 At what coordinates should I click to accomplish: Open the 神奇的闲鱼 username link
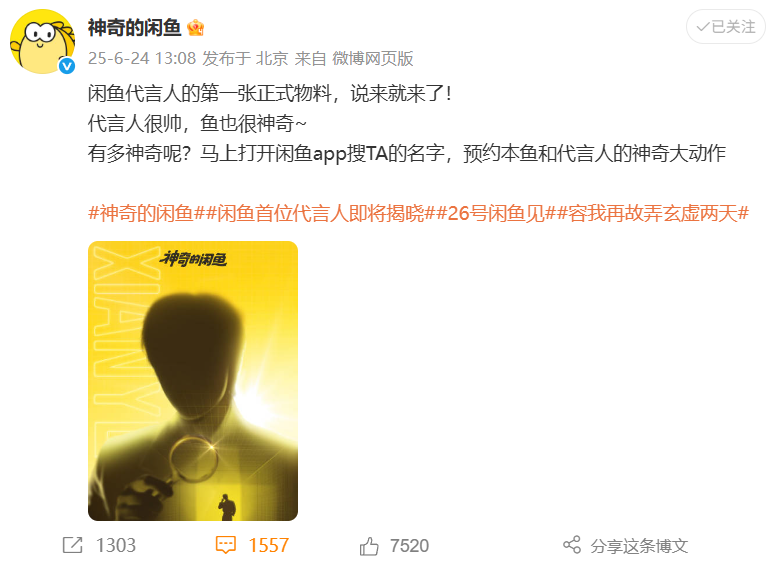pos(135,28)
